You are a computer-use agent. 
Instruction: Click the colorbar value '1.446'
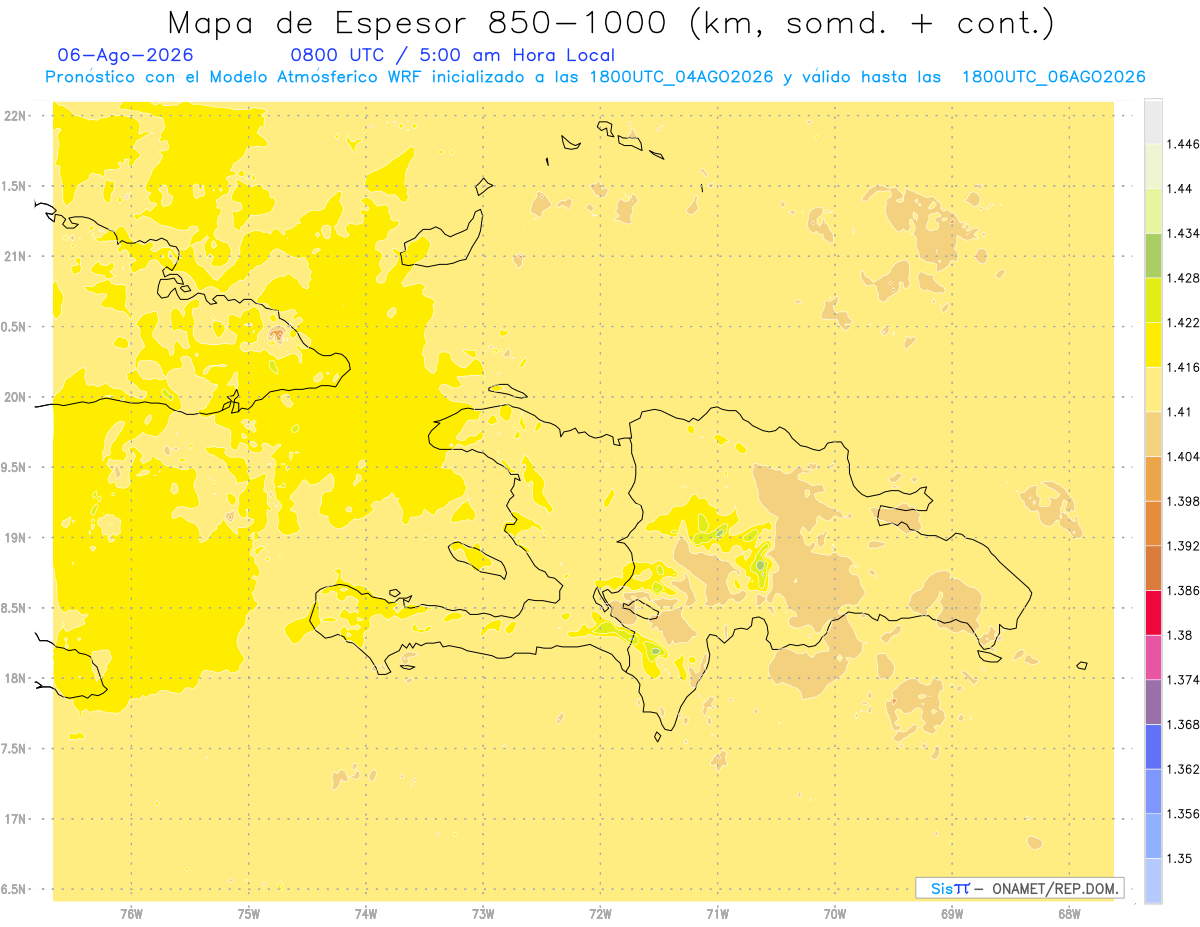[x=1185, y=144]
